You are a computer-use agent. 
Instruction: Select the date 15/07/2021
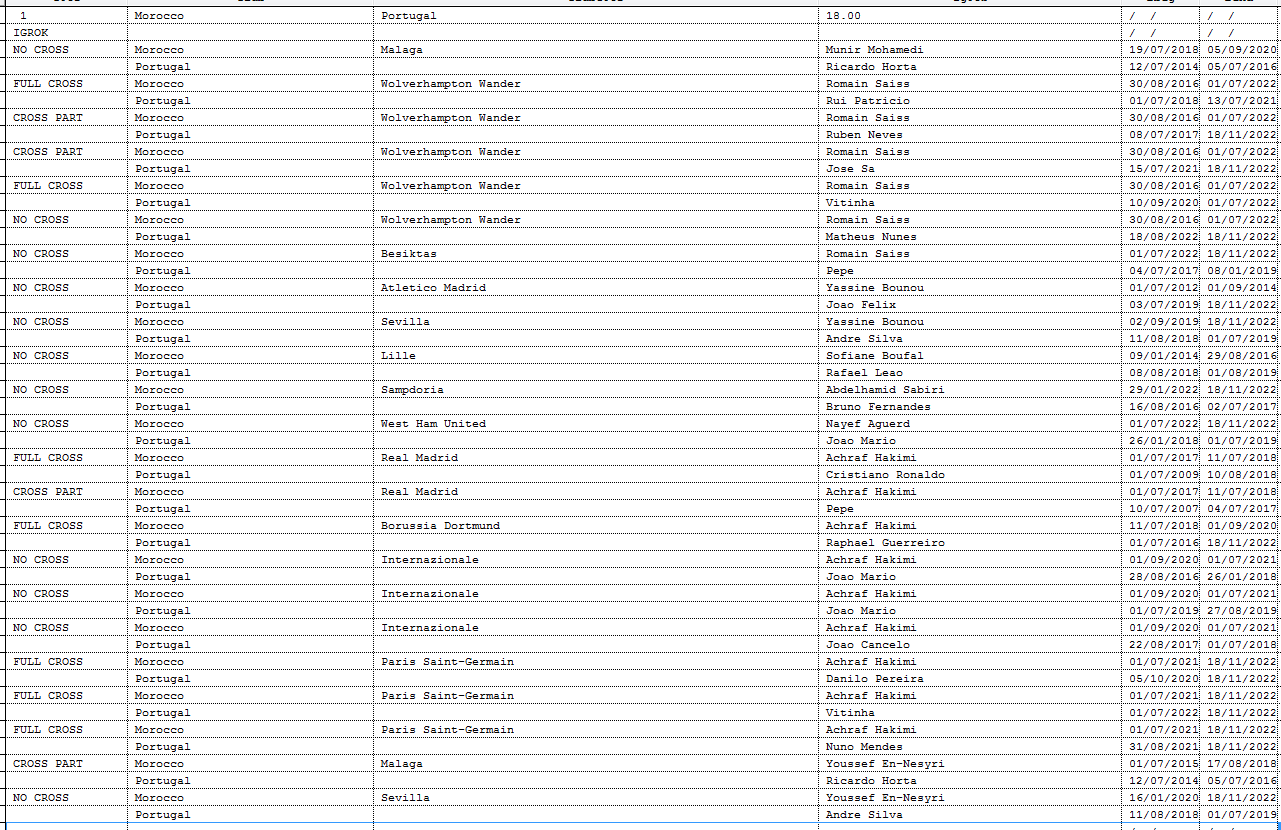pos(1163,169)
